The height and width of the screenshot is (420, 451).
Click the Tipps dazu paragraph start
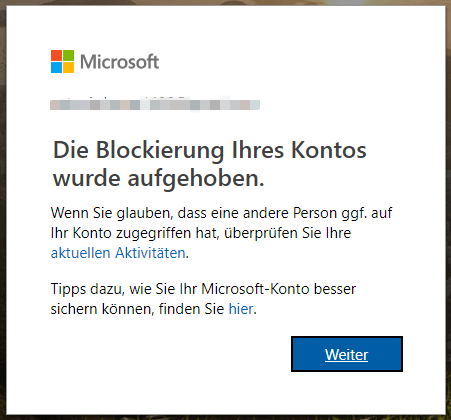coord(87,289)
